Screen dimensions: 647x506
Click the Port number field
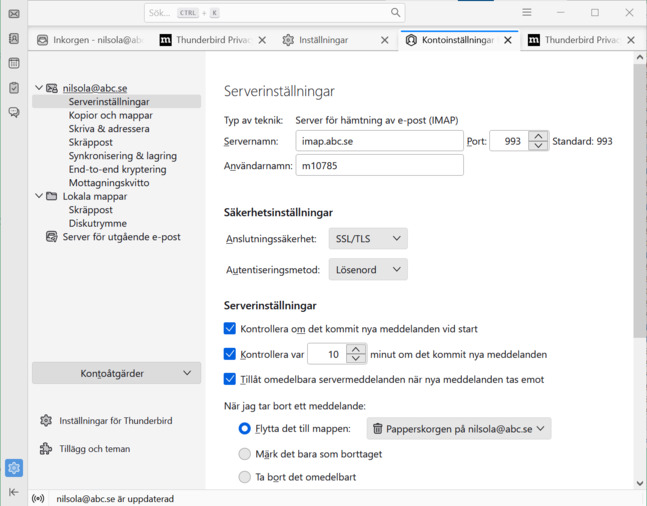510,141
